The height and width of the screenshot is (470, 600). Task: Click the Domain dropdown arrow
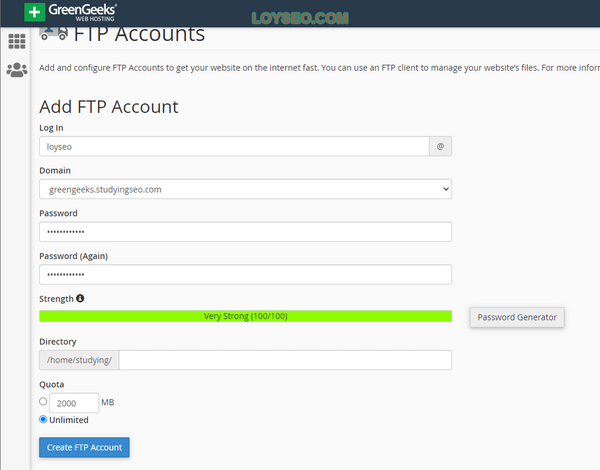444,189
